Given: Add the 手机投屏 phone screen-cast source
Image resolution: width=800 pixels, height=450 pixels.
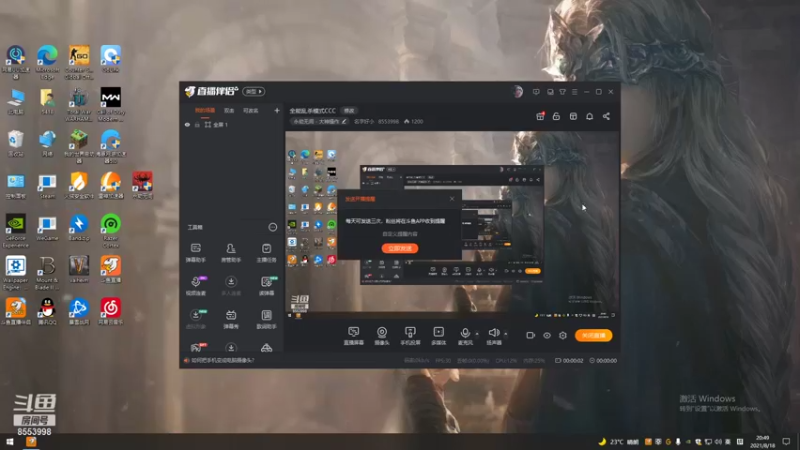Looking at the screenshot, I should click(x=410, y=336).
